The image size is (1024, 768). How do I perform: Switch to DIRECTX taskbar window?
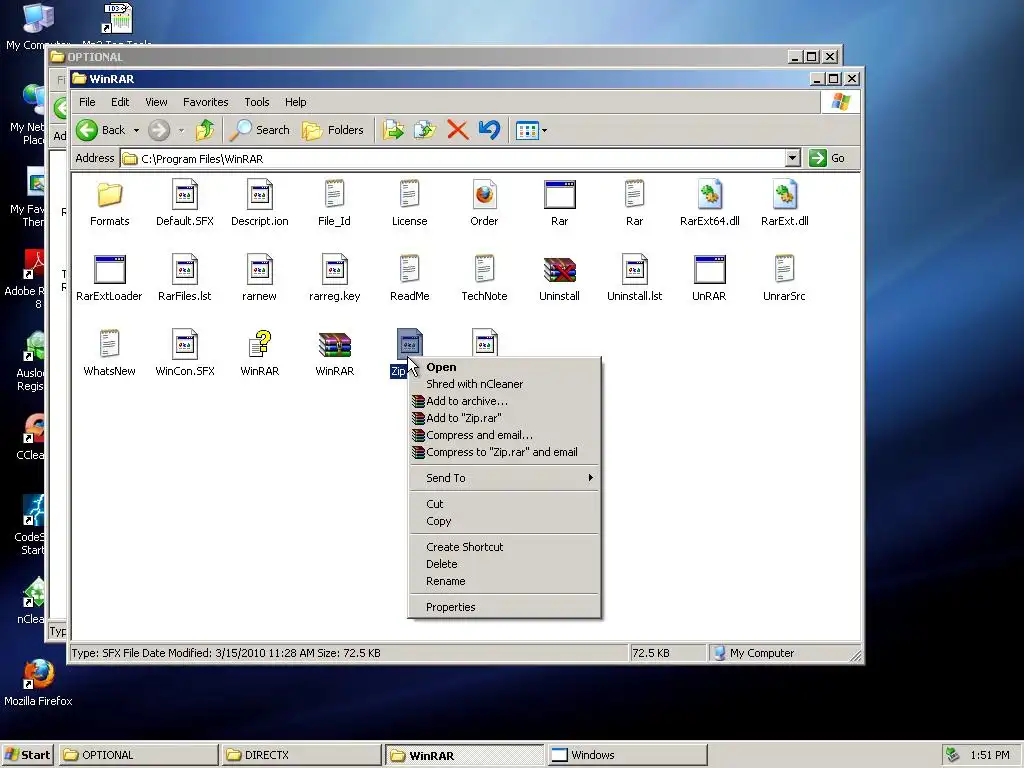click(x=301, y=755)
